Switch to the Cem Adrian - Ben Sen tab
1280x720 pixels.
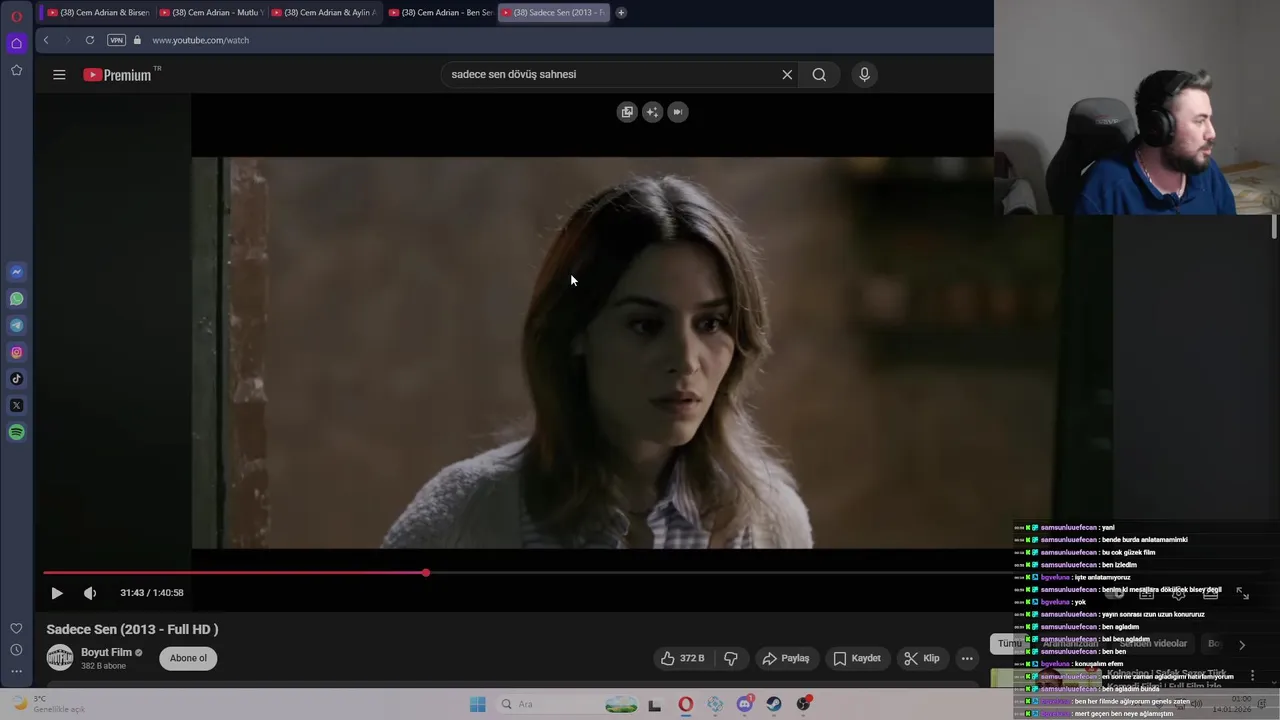coord(439,13)
